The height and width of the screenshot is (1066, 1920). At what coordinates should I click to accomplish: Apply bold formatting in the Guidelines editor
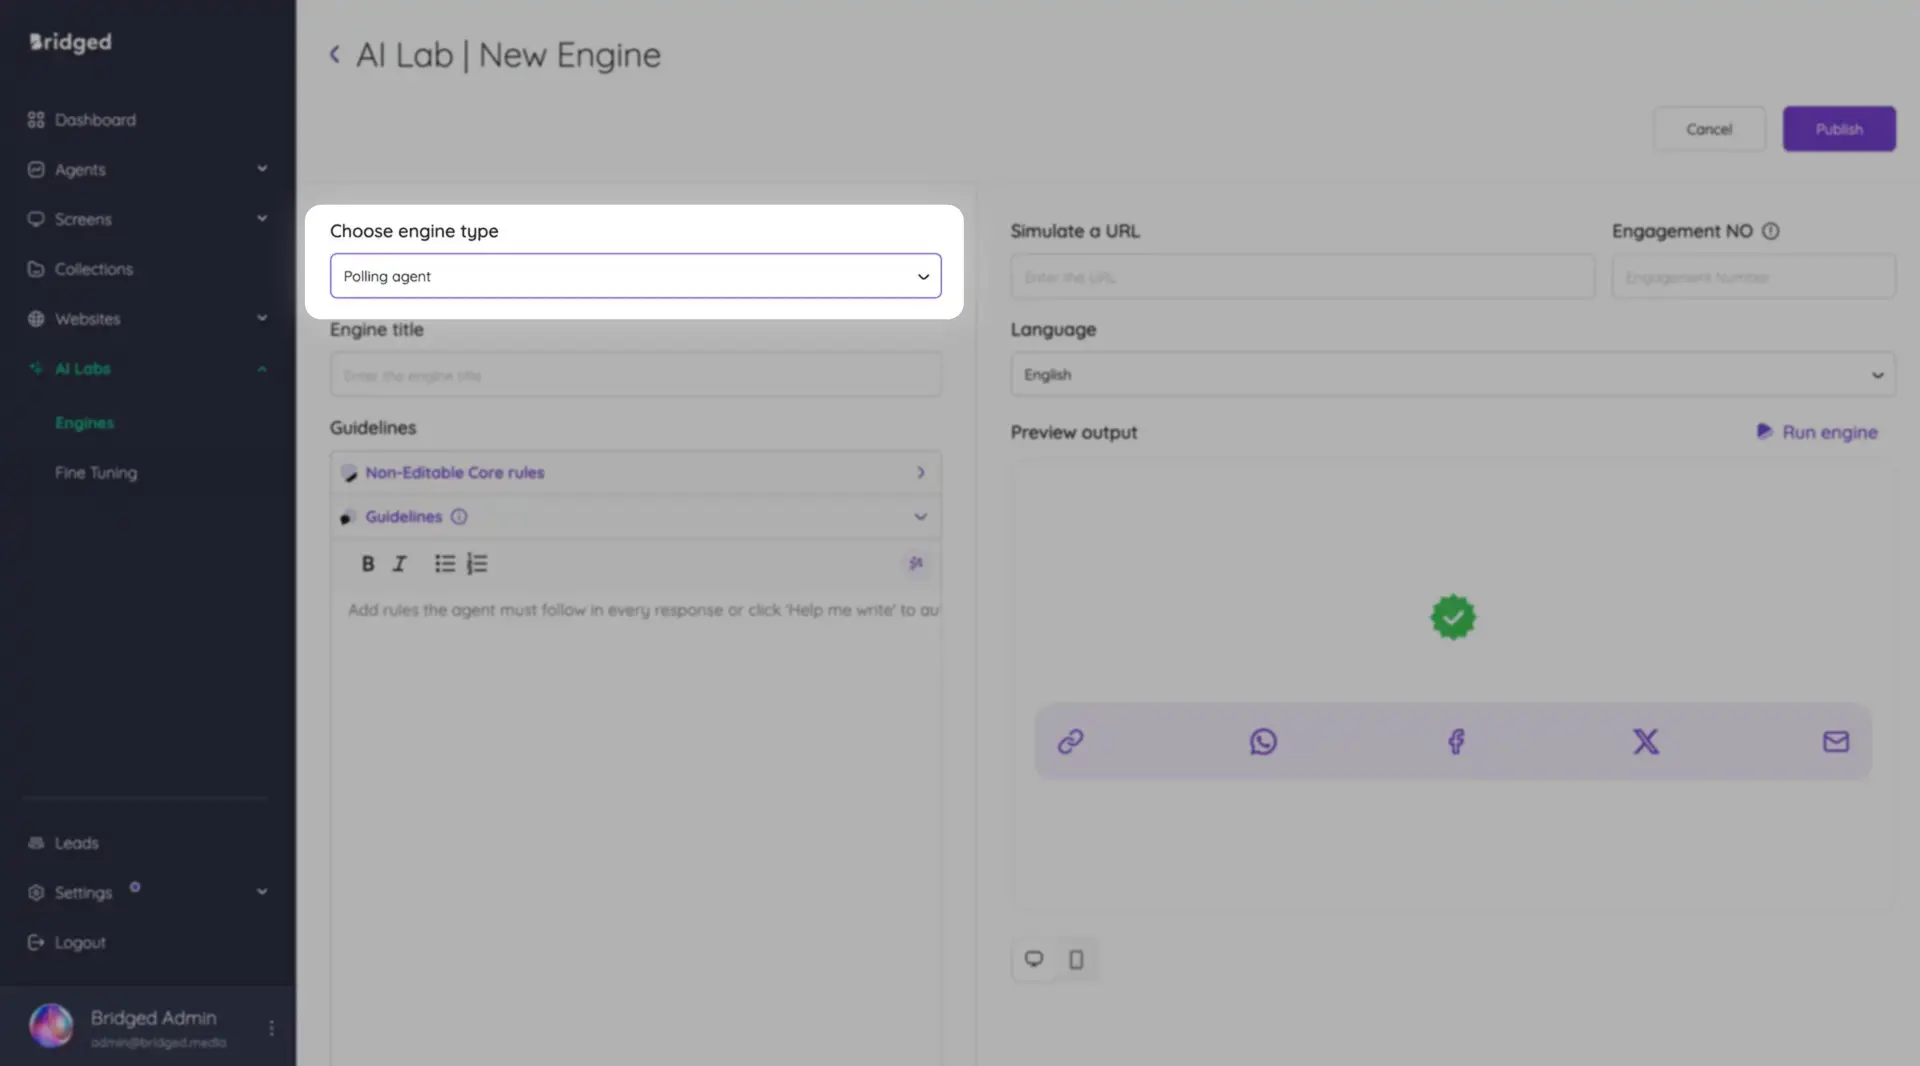point(368,563)
